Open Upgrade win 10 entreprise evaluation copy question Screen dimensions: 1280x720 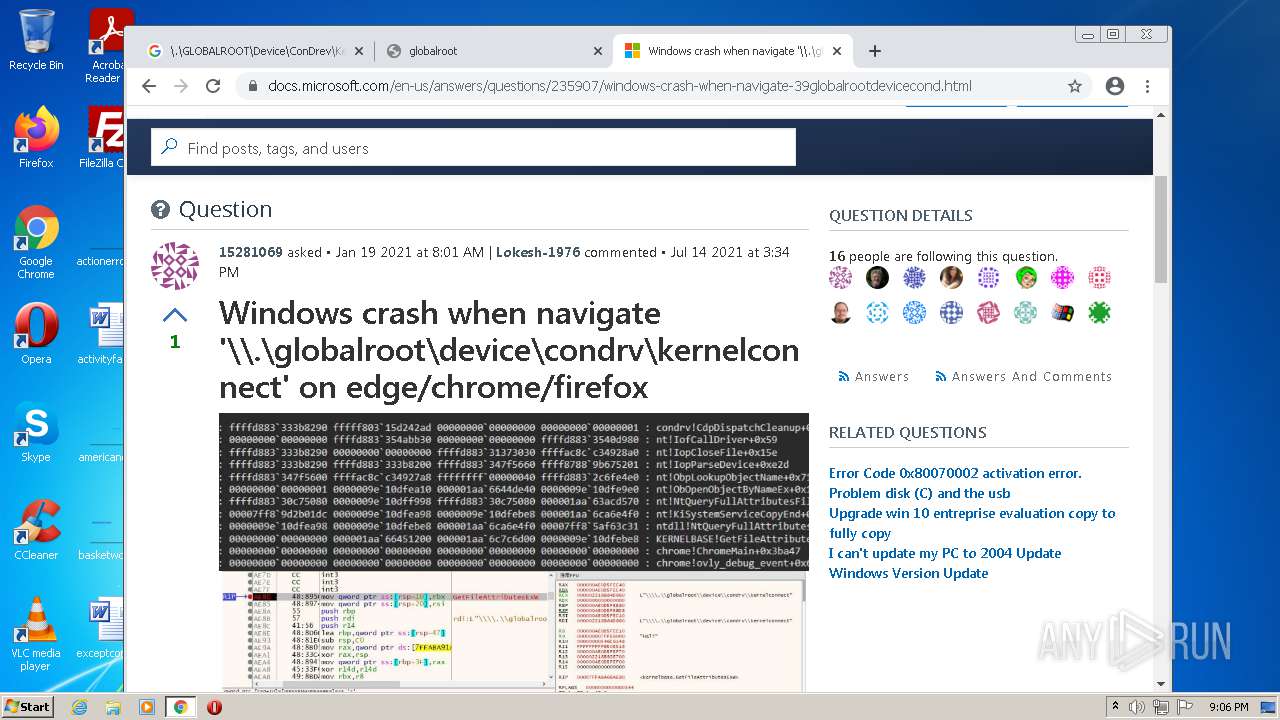[972, 523]
